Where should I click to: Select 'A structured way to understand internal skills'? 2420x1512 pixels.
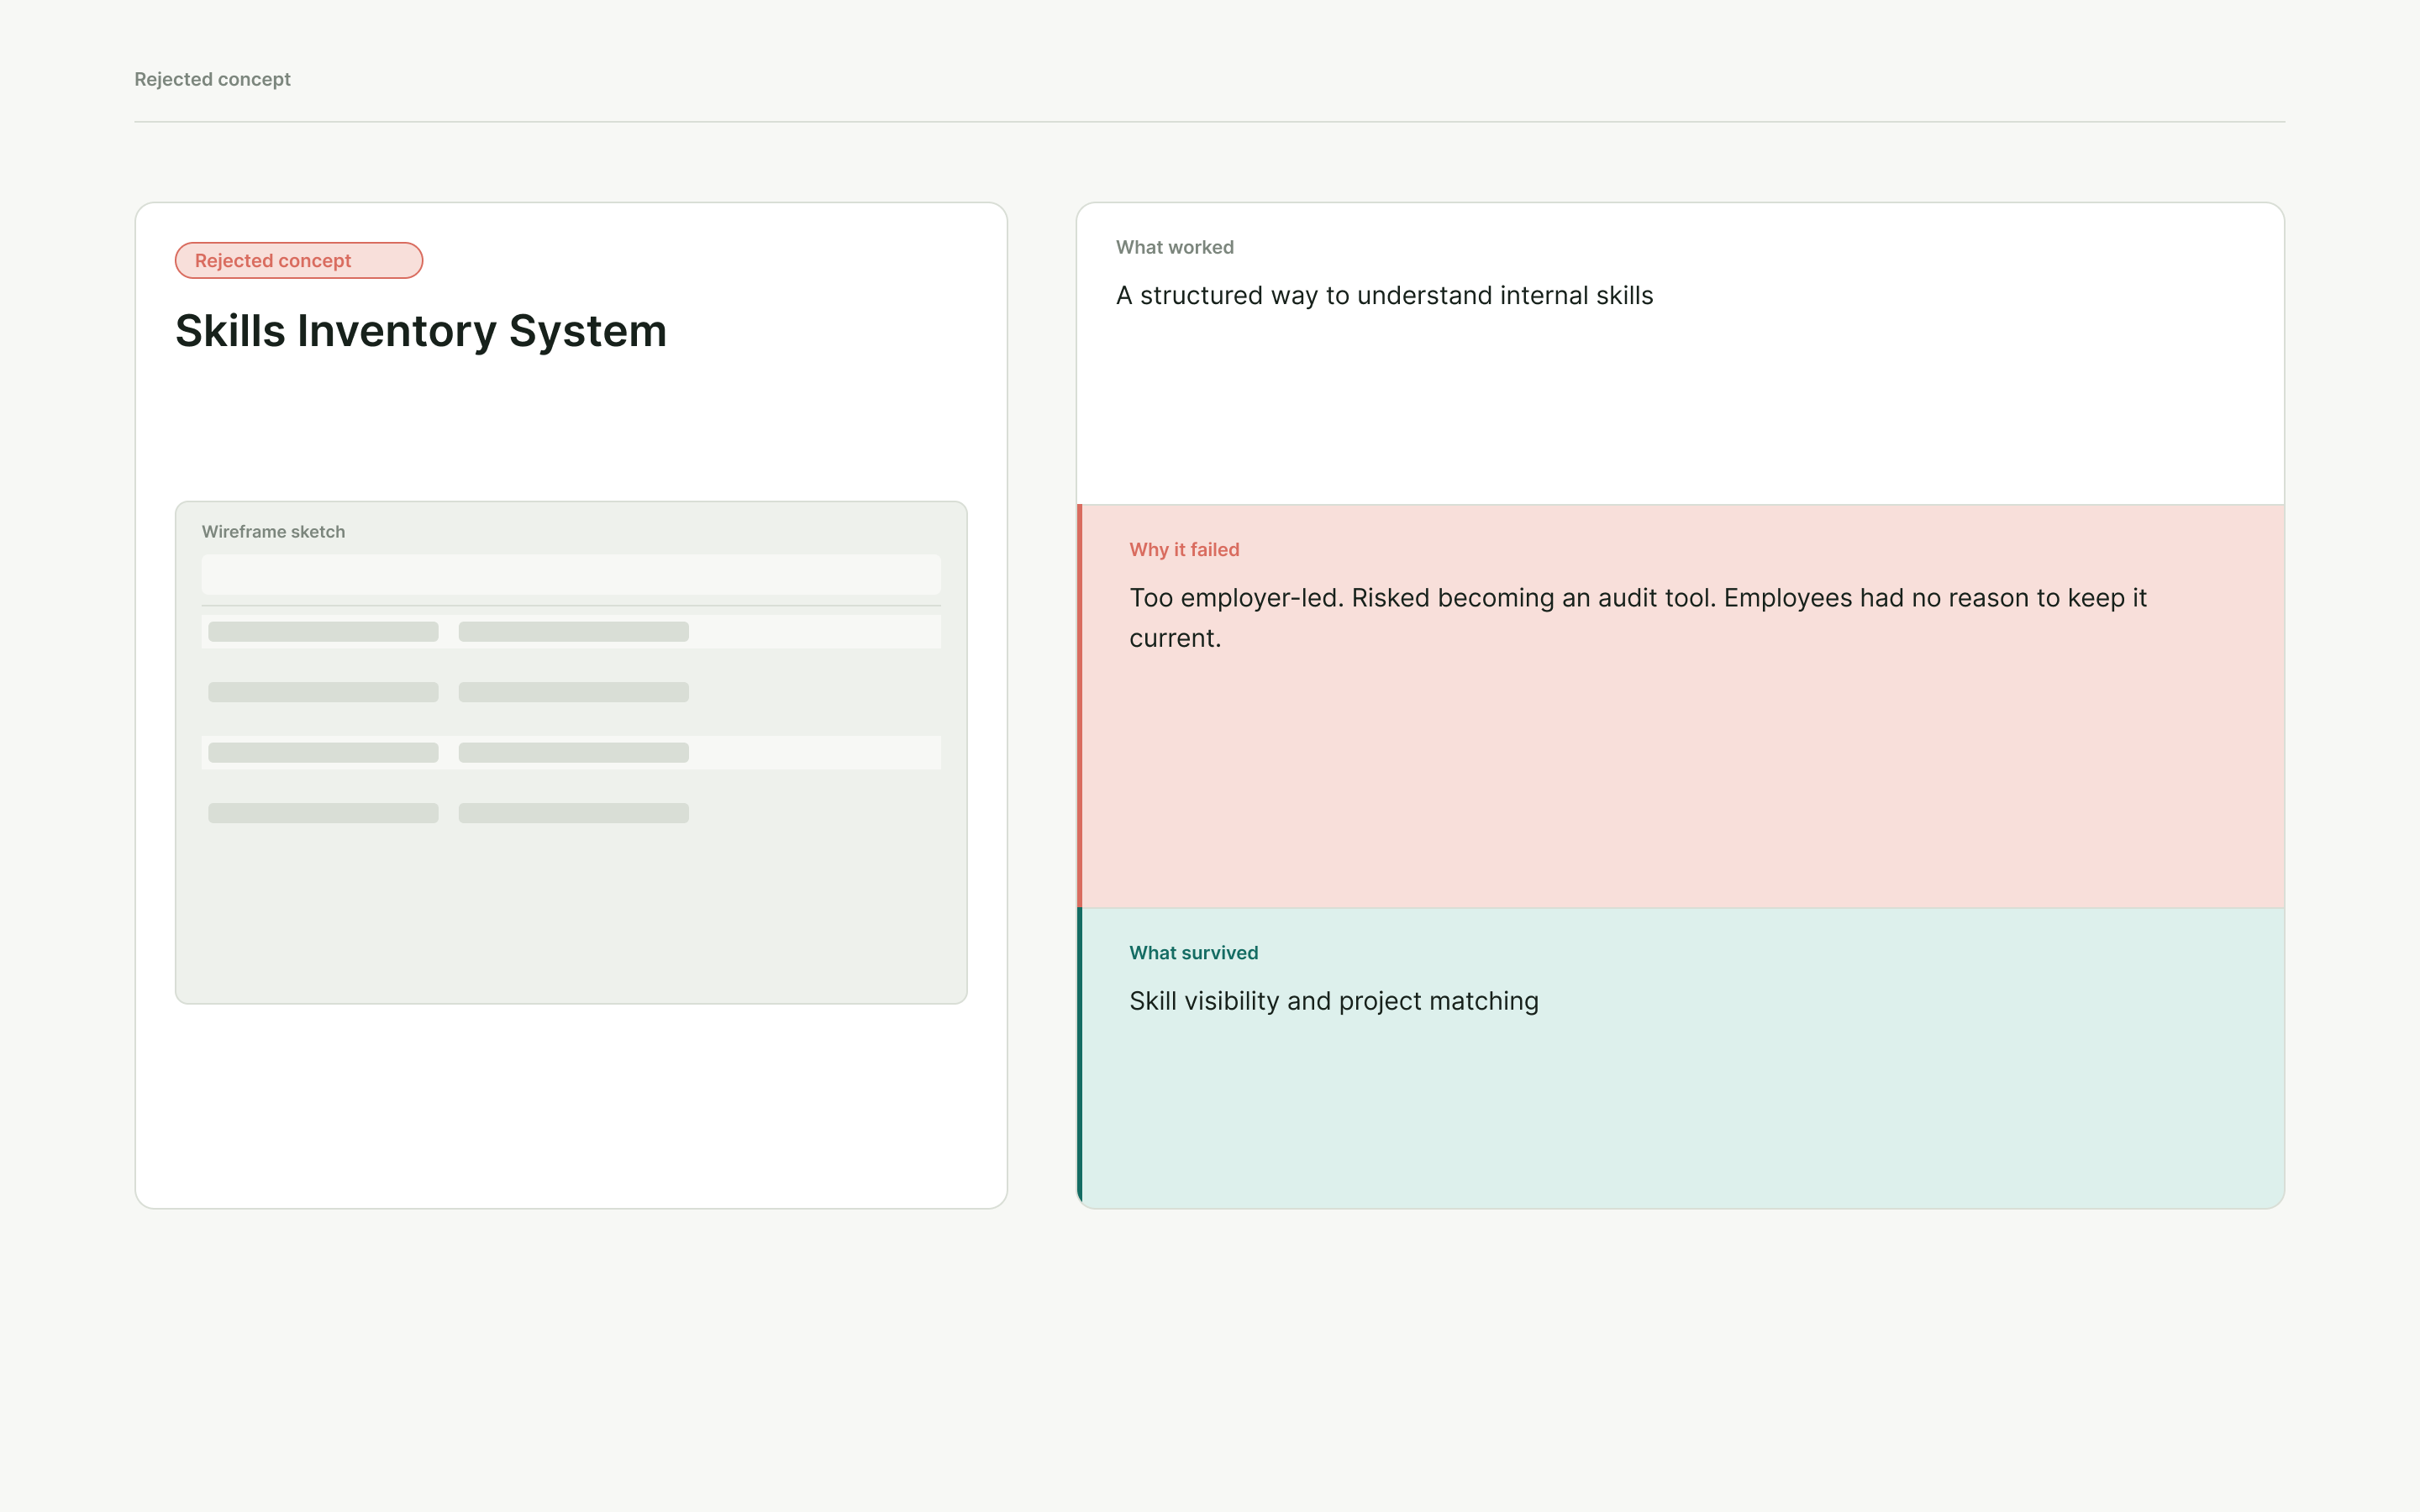(x=1384, y=296)
